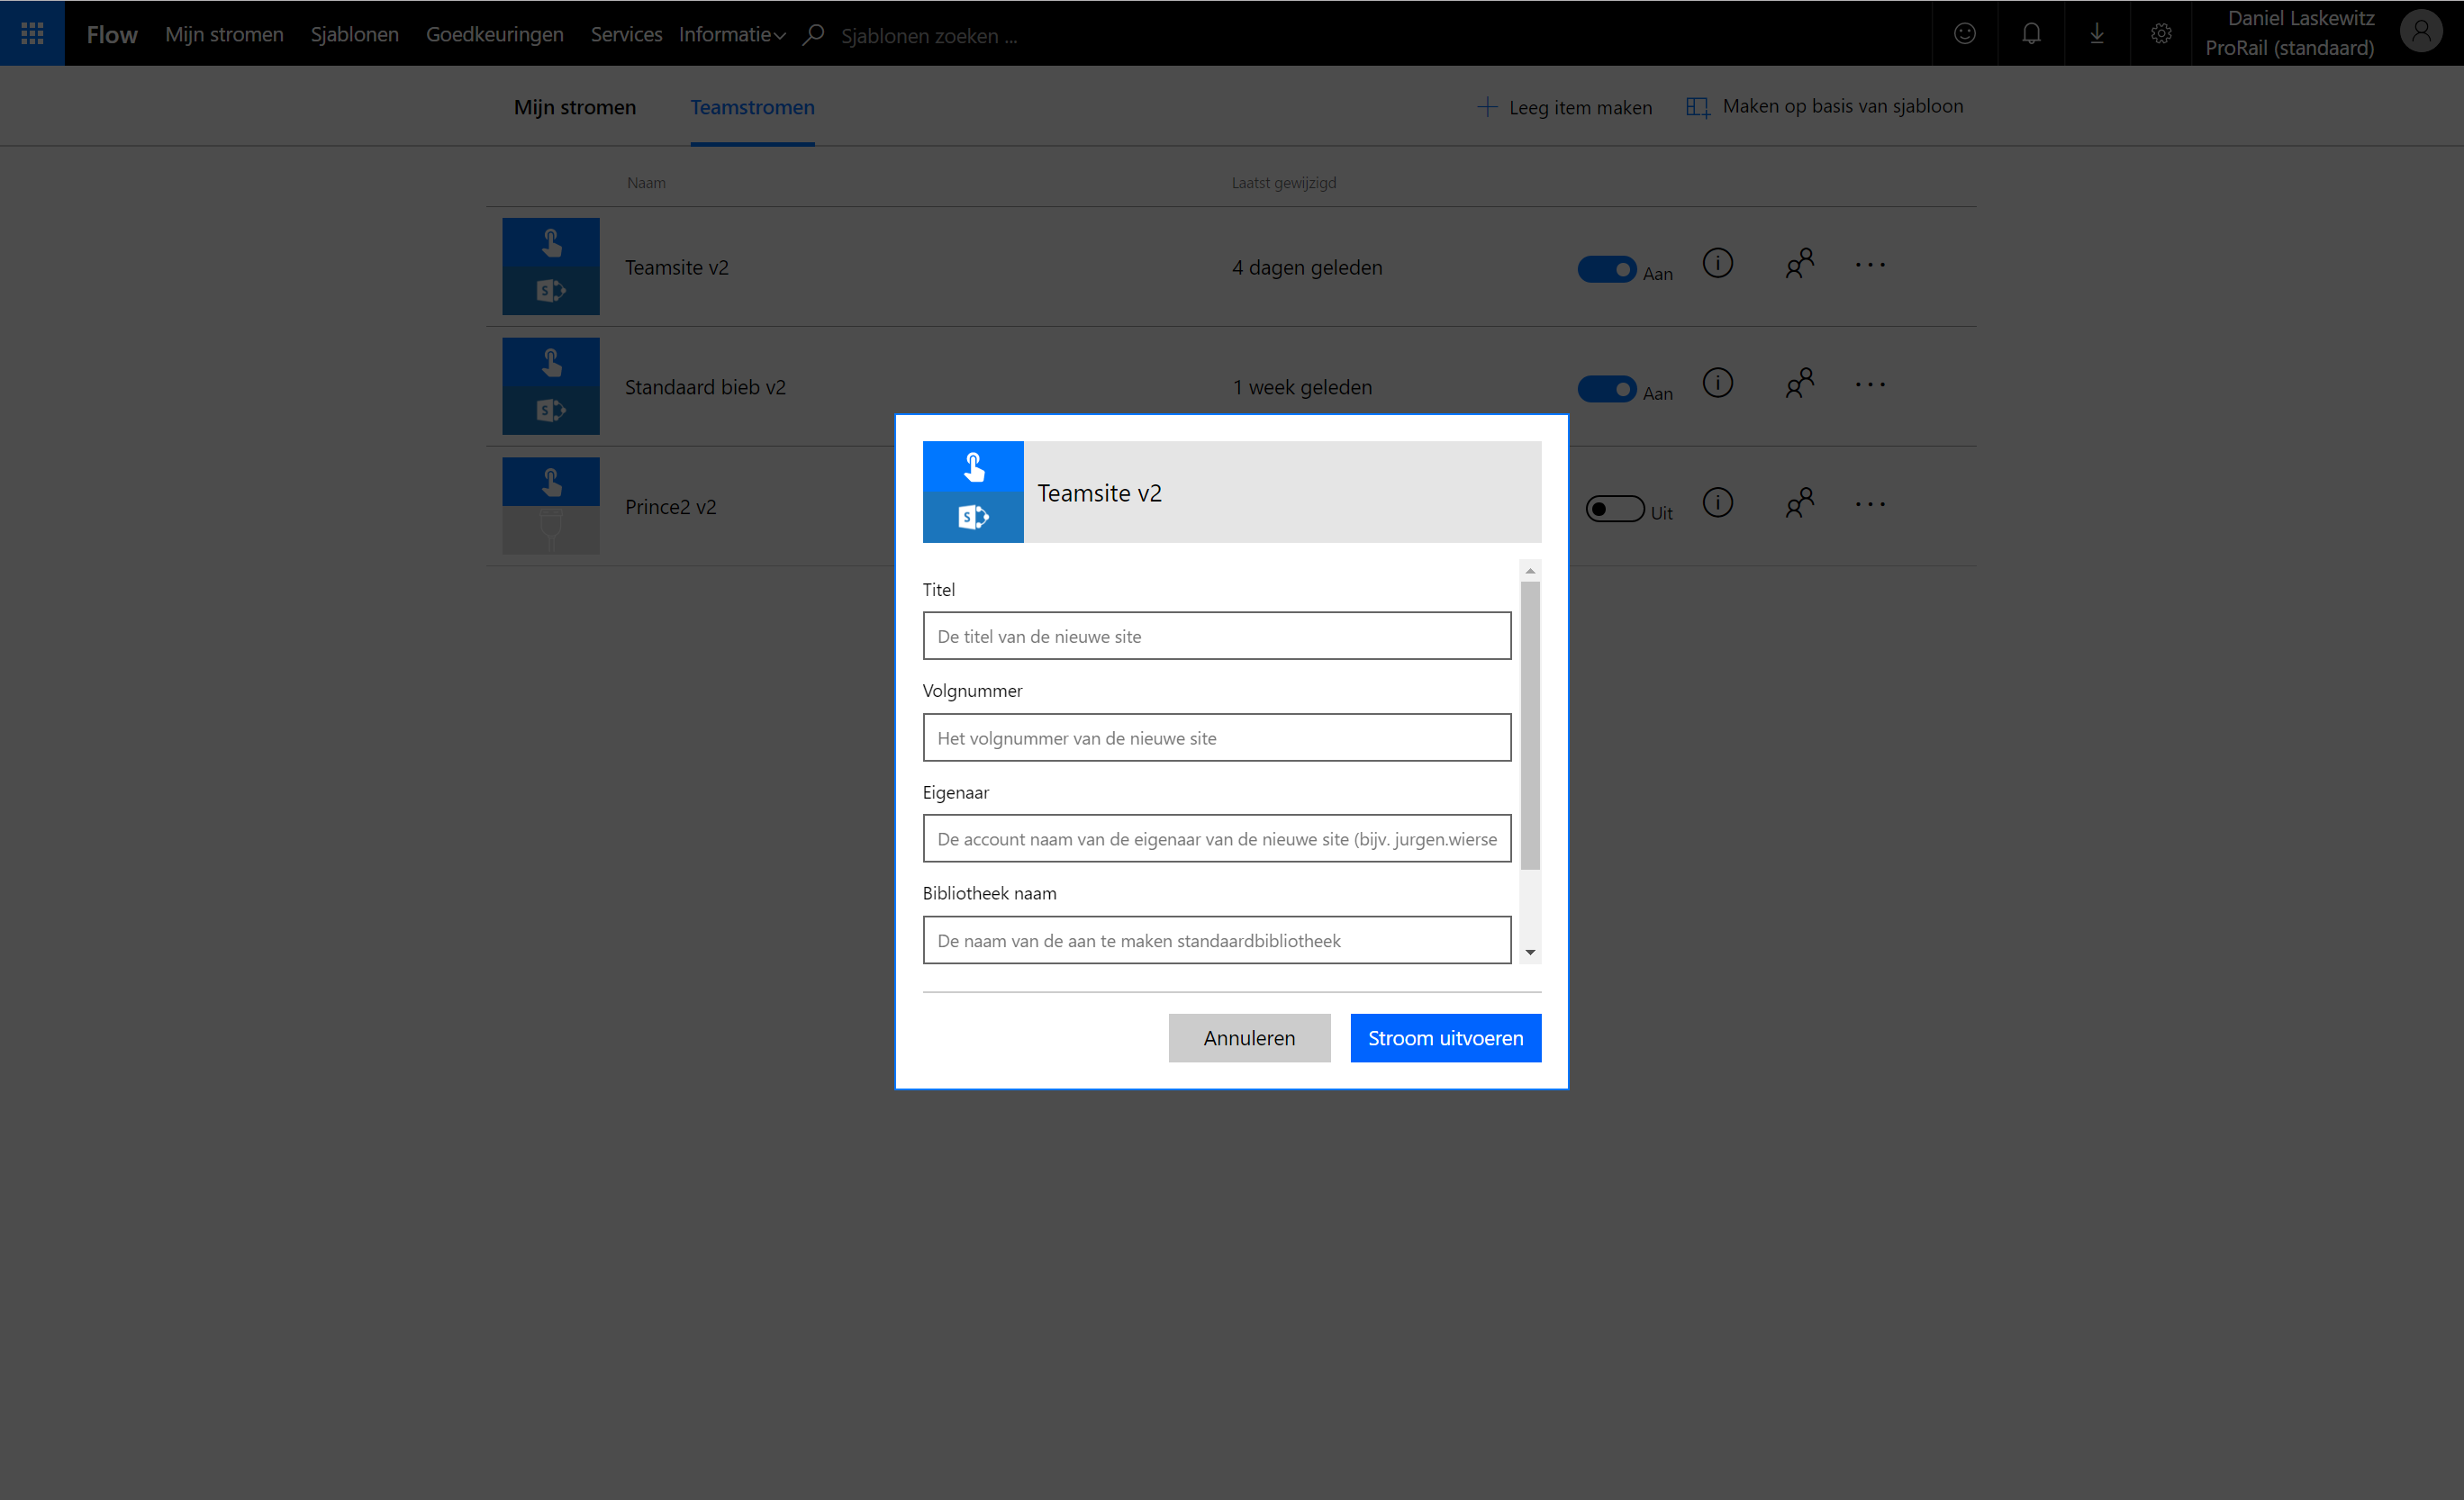The width and height of the screenshot is (2464, 1500).
Task: Click the feedback smiley icon
Action: pos(1964,33)
